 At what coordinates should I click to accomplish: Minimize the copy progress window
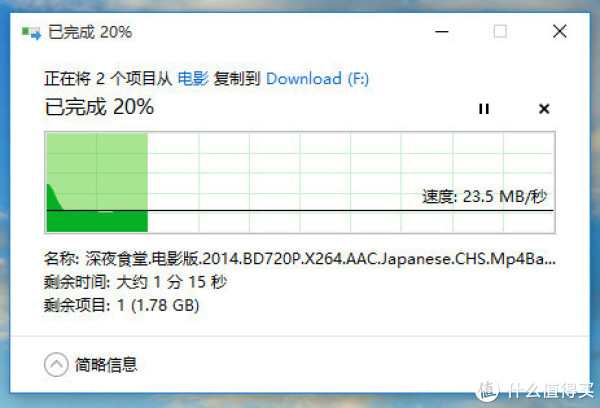(442, 32)
